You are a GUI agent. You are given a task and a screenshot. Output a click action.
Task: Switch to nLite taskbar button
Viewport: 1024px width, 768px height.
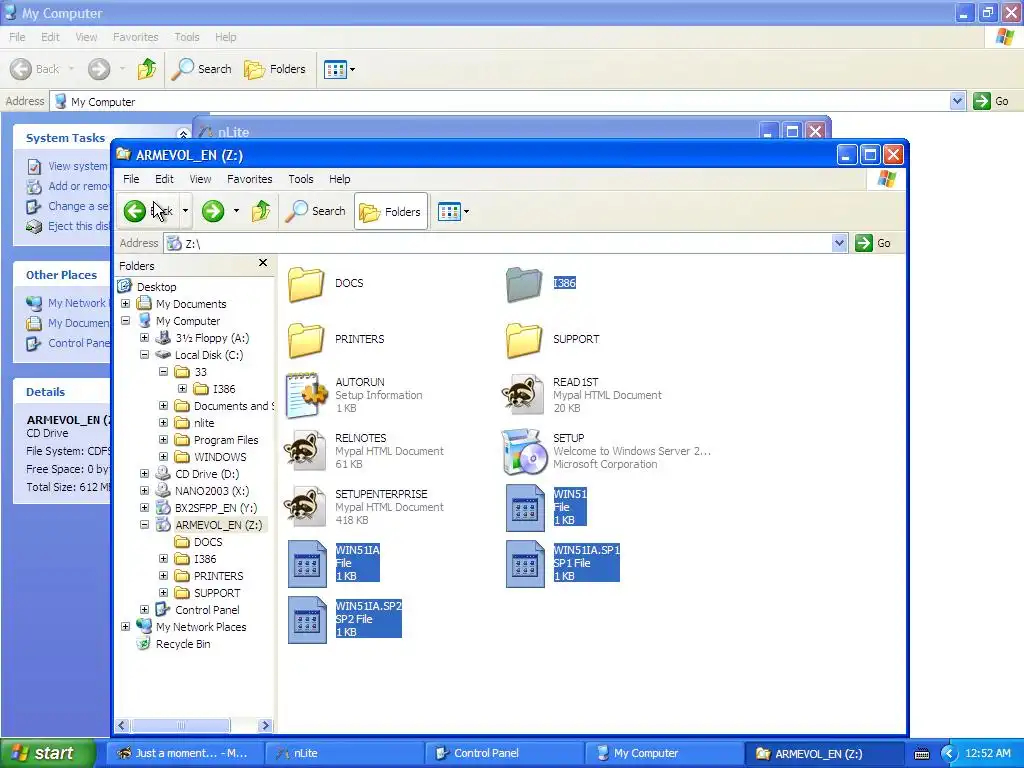(345, 753)
